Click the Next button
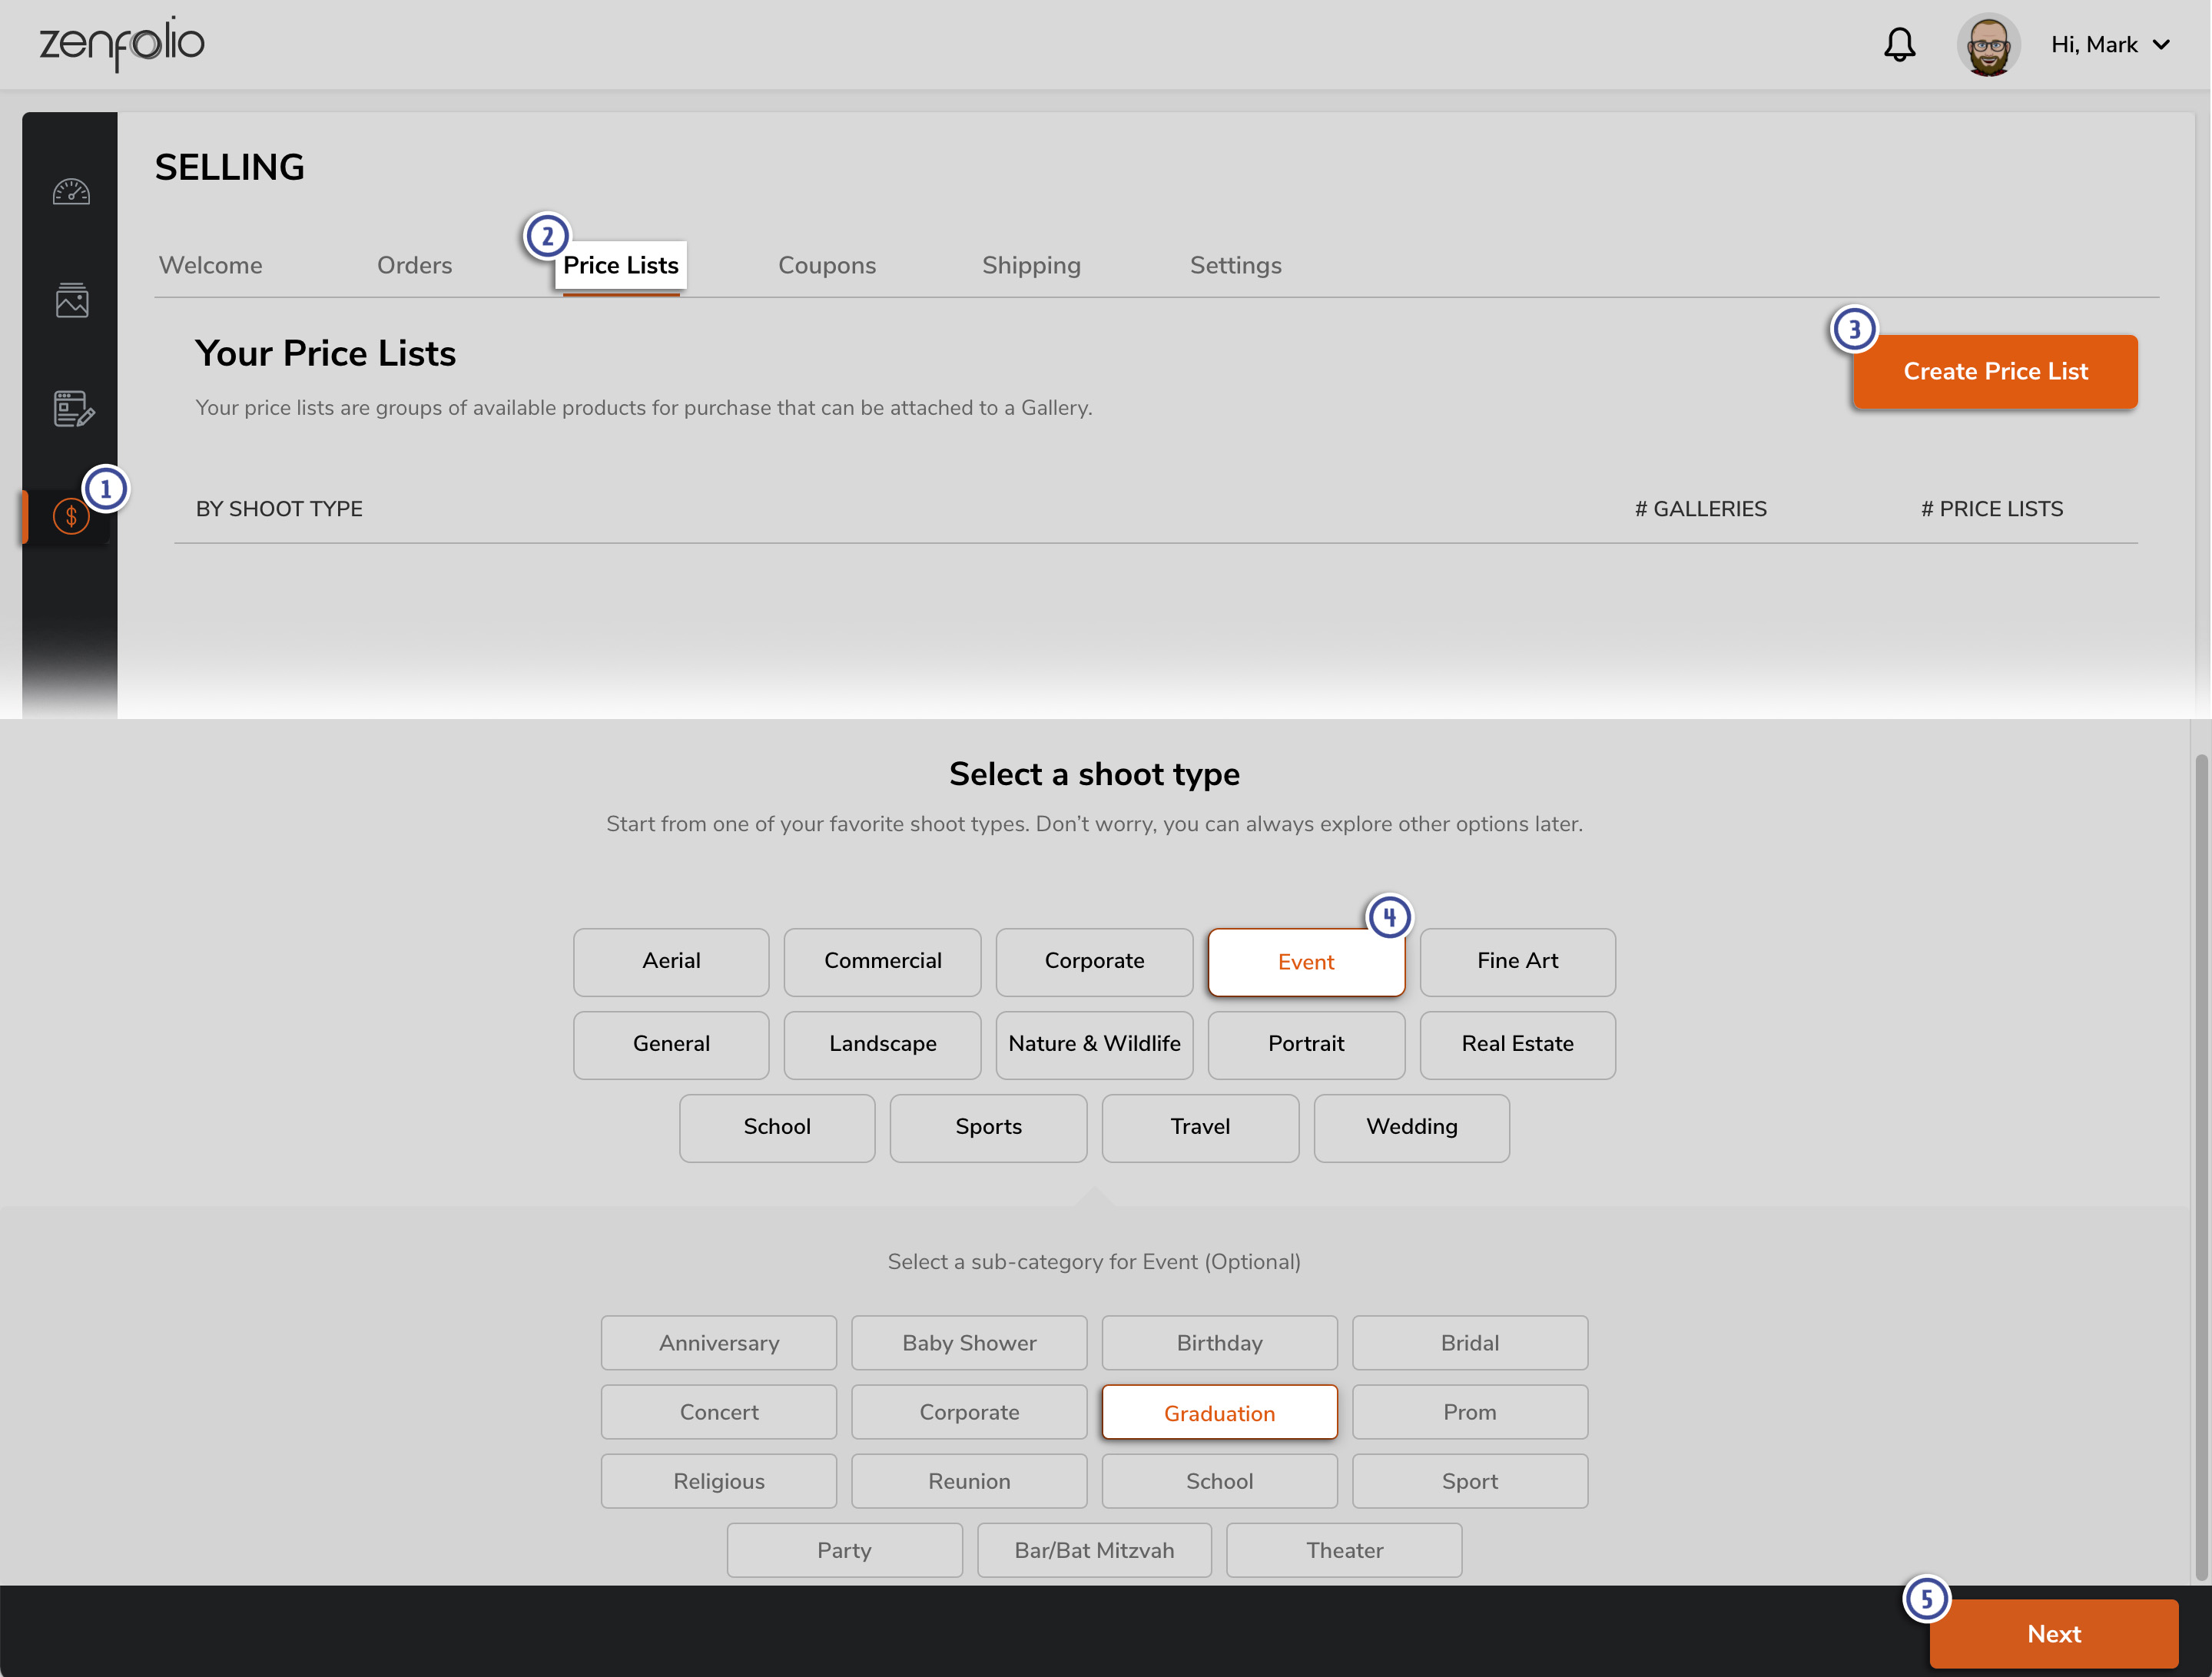Image resolution: width=2212 pixels, height=1677 pixels. [x=2054, y=1633]
